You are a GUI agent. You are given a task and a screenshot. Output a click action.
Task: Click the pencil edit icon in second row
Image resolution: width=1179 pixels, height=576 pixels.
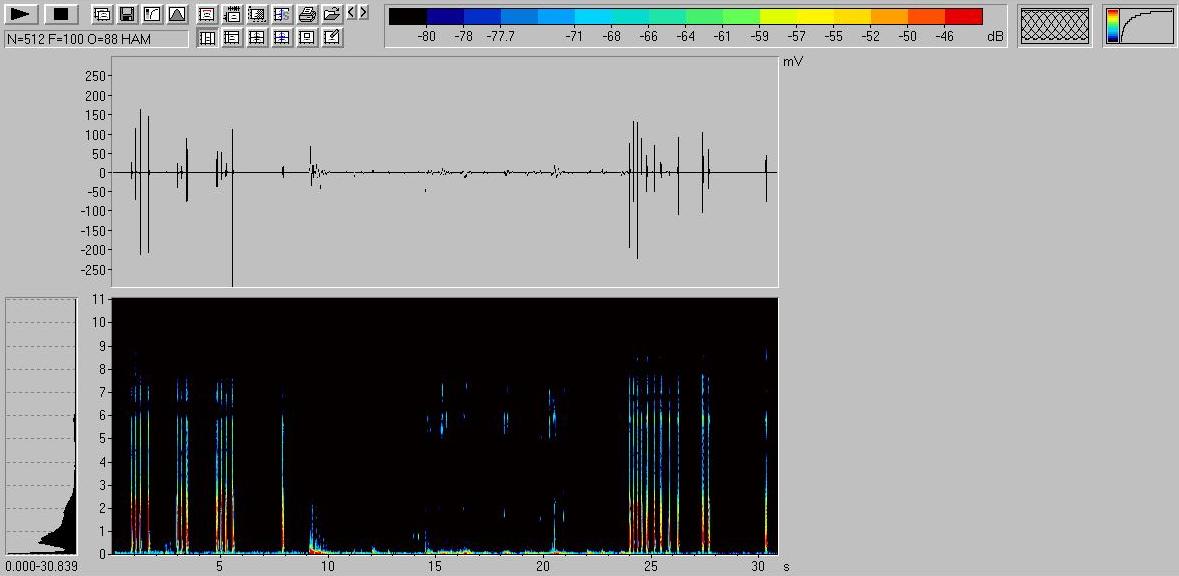332,38
